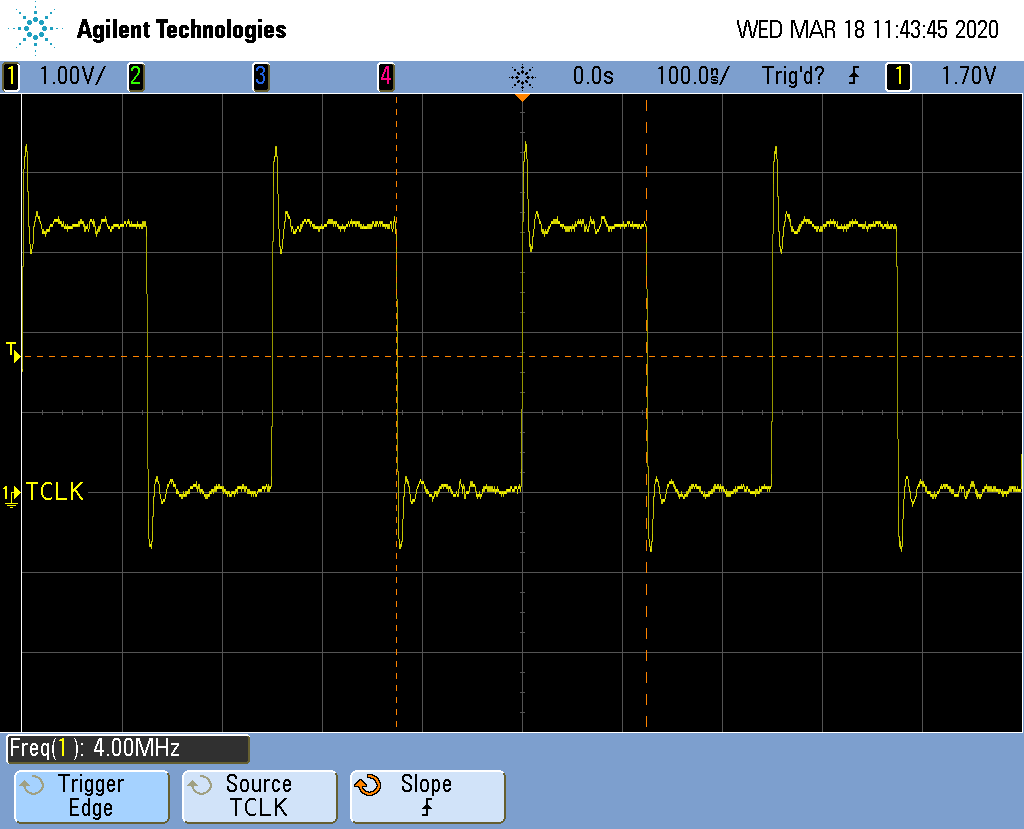Select the green channel 2 indicator

(135, 76)
